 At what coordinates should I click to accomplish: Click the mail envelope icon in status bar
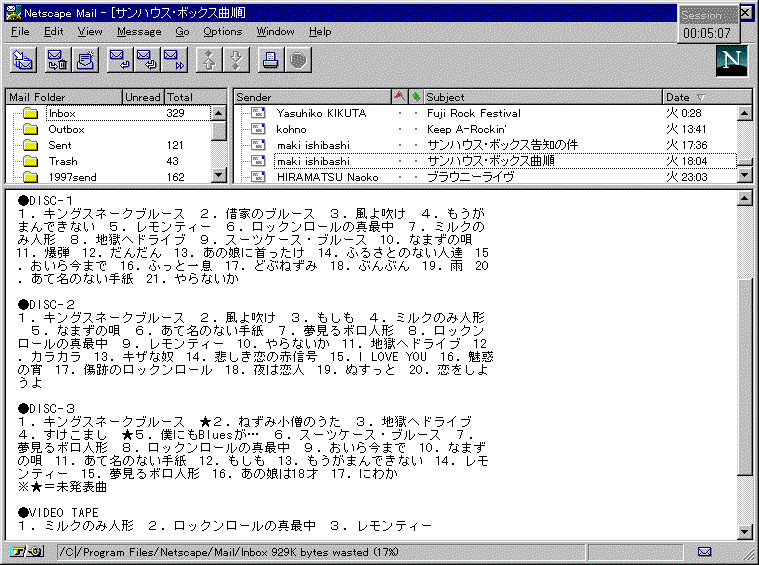point(704,551)
